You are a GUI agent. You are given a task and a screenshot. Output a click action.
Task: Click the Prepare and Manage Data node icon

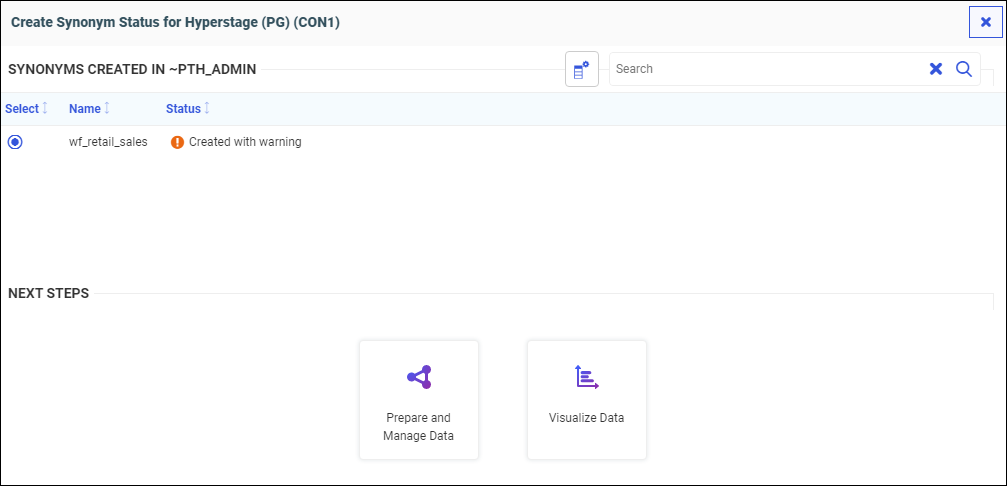pyautogui.click(x=419, y=377)
